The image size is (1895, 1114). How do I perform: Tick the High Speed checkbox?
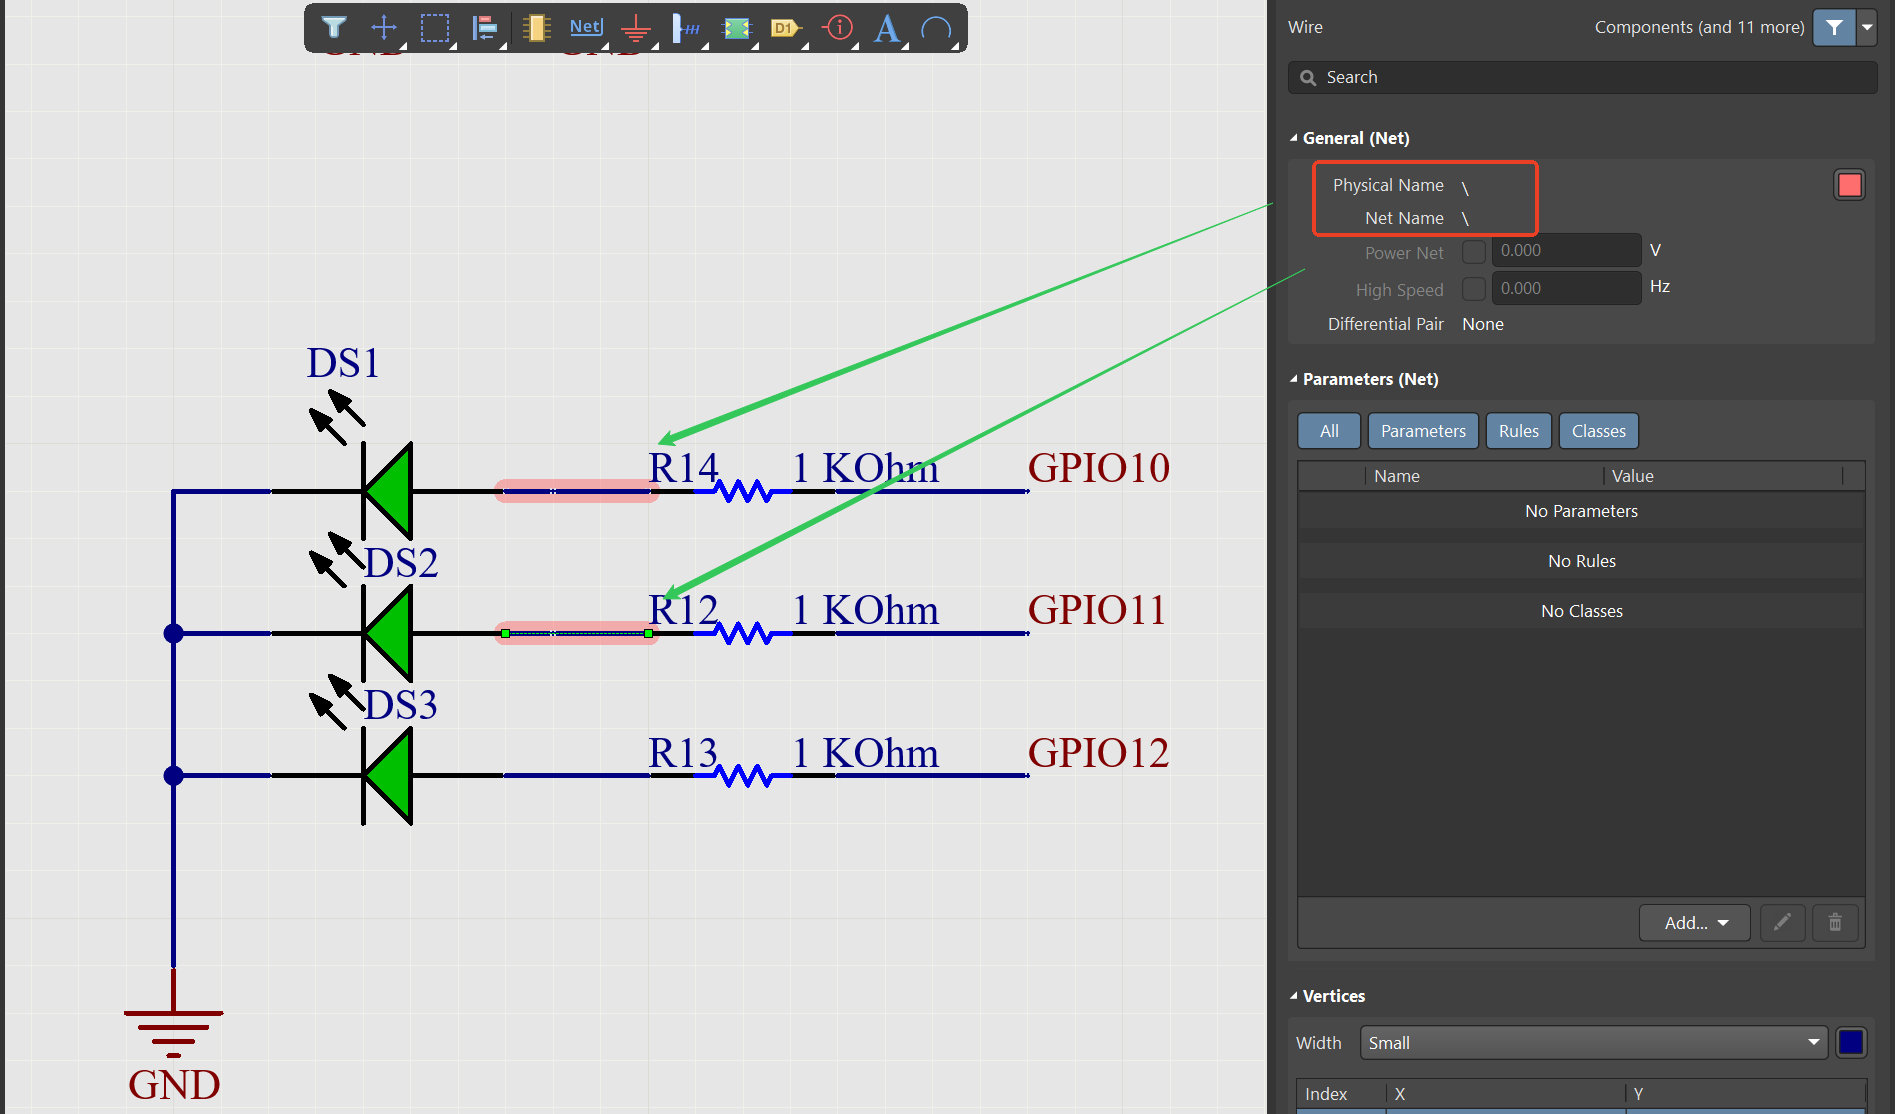(1473, 289)
